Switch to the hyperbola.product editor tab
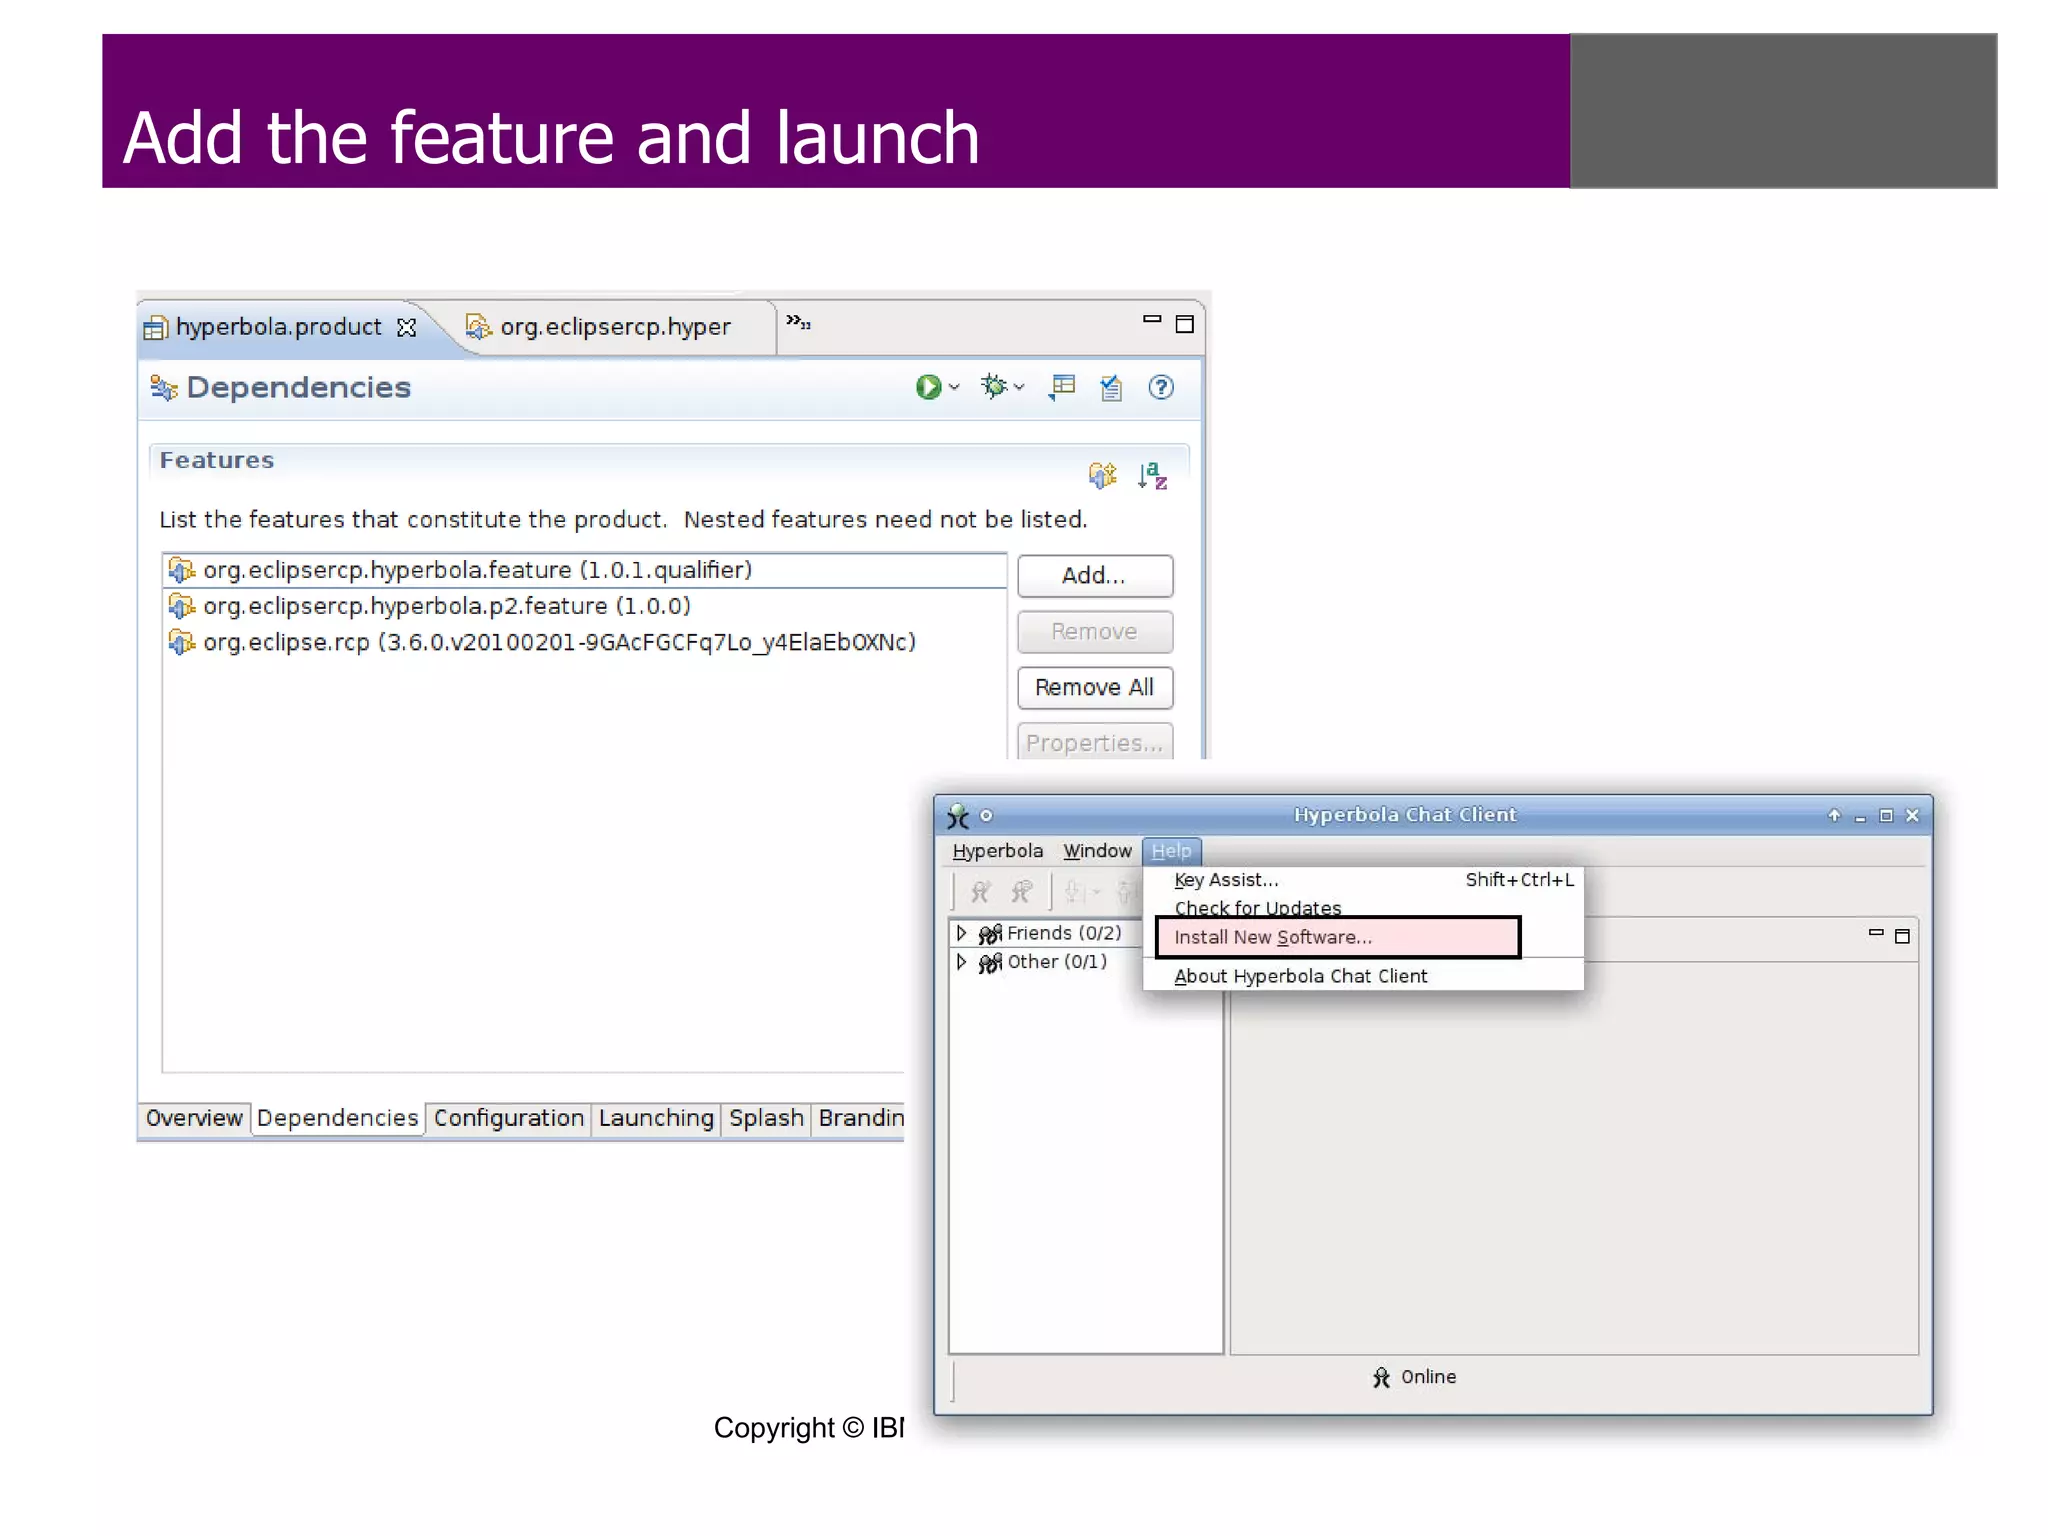The height and width of the screenshot is (1536, 2048). pos(278,327)
